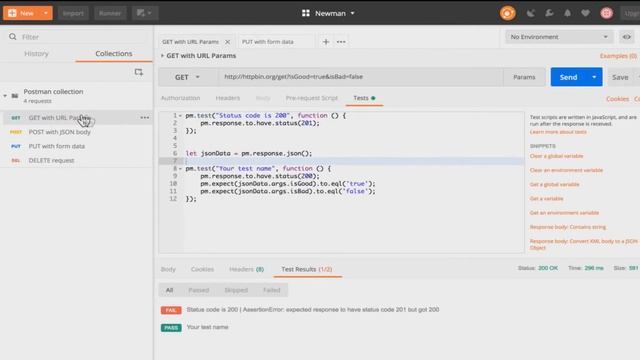
Task: Open the Send button dropdown arrow
Action: 594,77
